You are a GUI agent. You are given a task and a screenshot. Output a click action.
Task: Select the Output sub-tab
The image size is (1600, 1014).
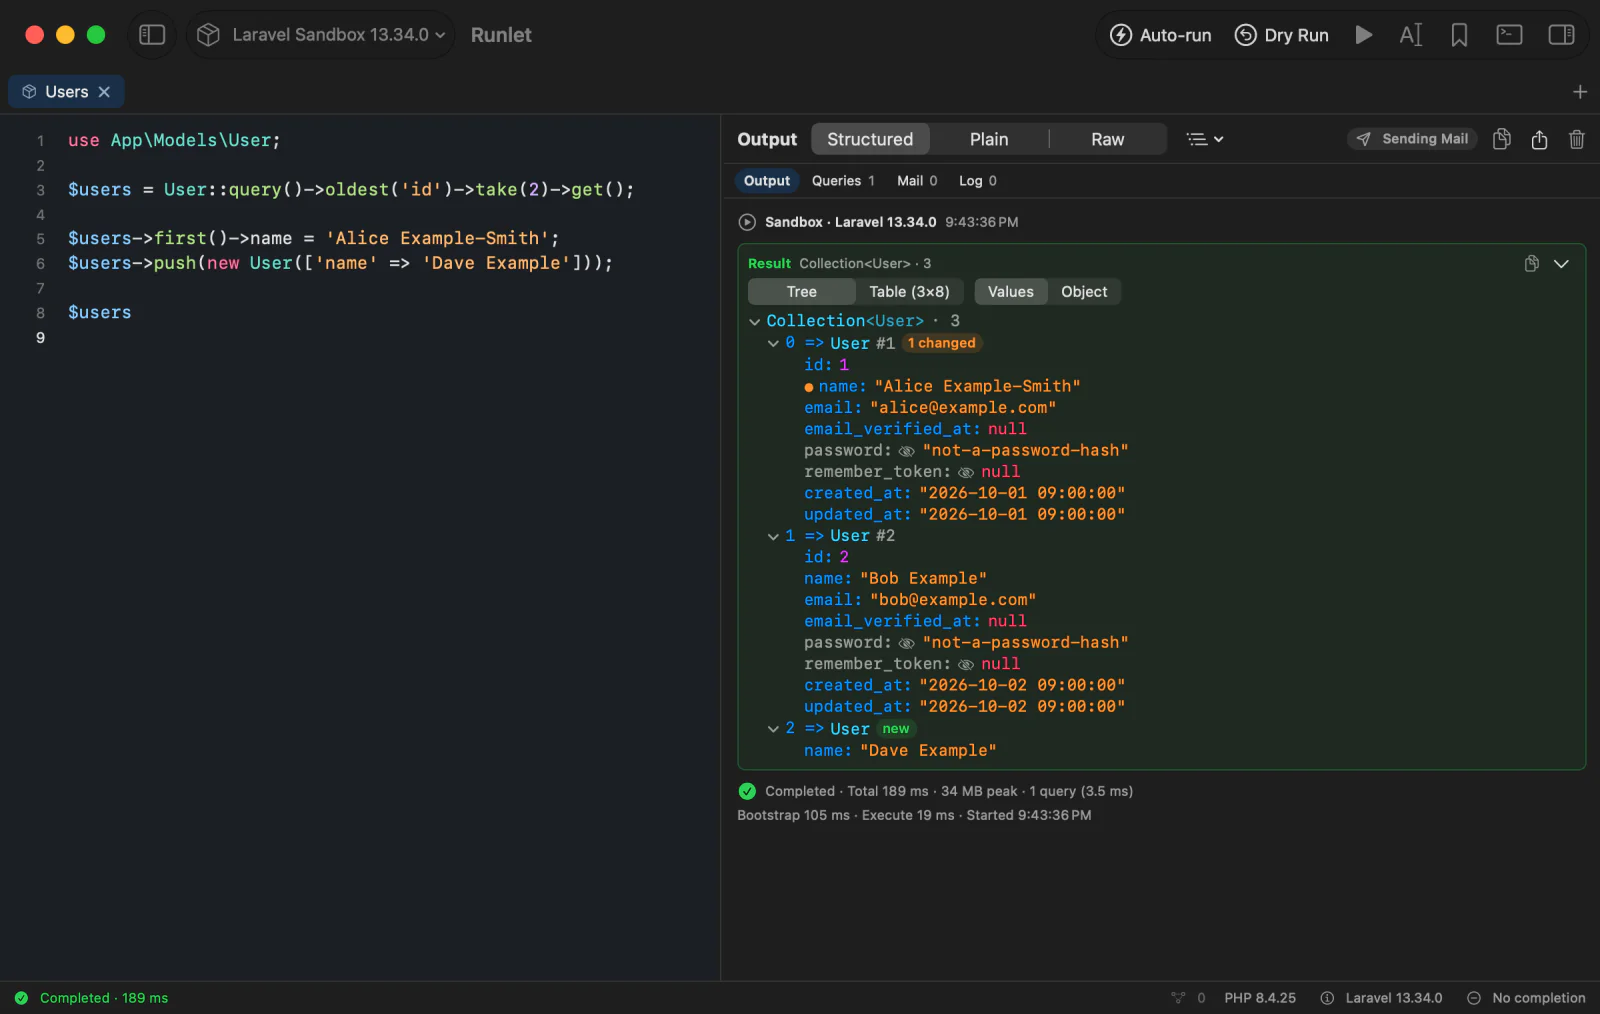(x=767, y=181)
